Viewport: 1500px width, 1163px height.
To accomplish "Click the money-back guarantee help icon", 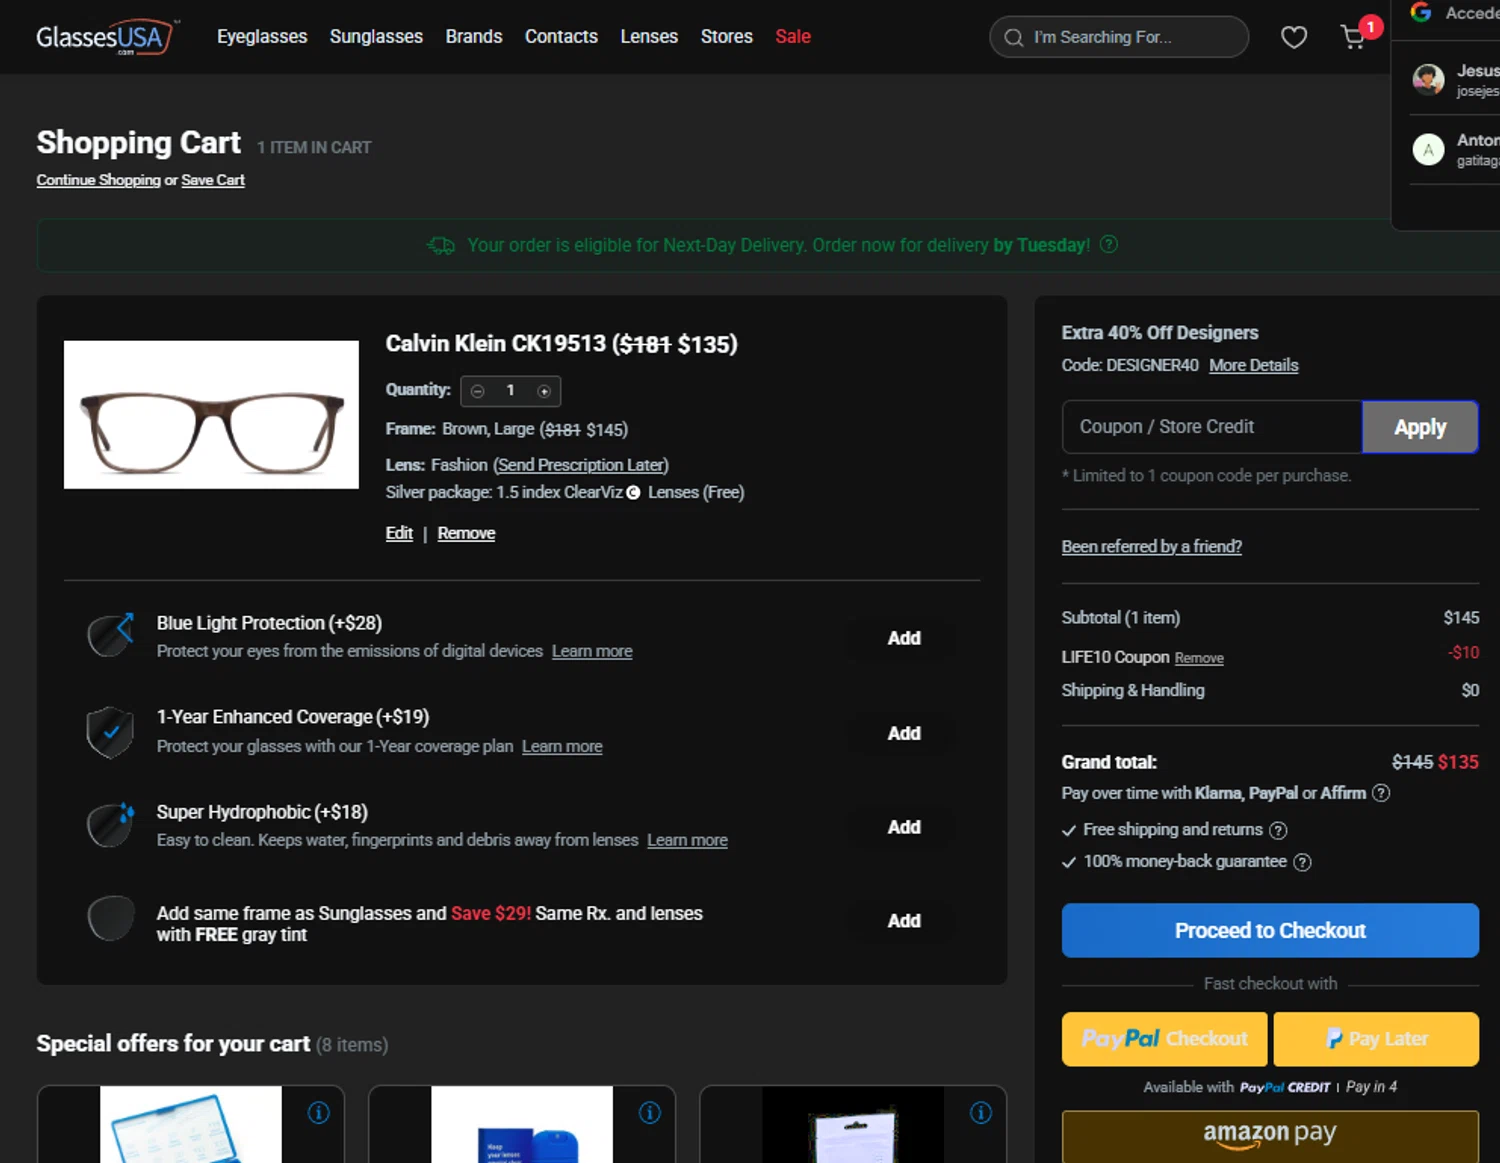I will (1302, 862).
